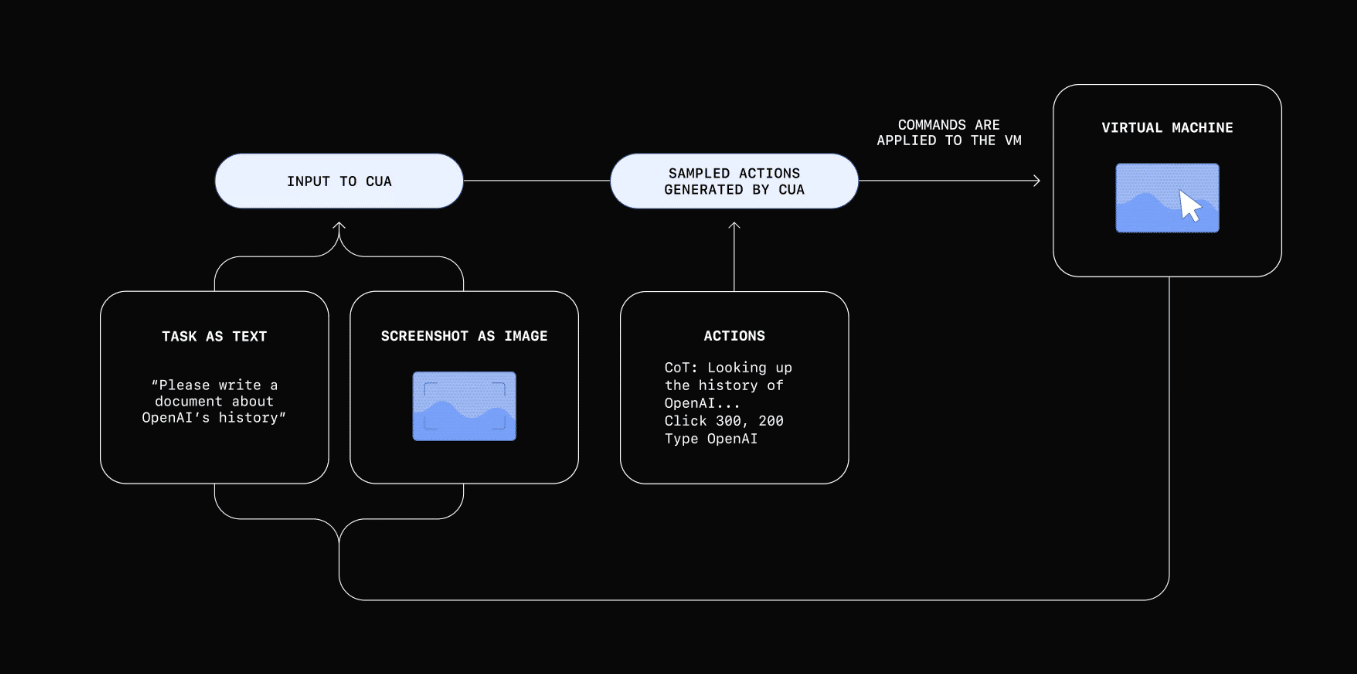The height and width of the screenshot is (674, 1357).
Task: Select the CoT: Looking up text line
Action: [728, 368]
